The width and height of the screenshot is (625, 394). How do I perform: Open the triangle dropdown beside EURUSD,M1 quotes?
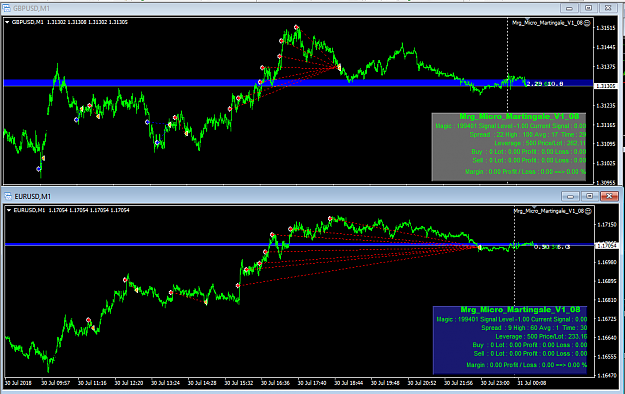tap(9, 210)
